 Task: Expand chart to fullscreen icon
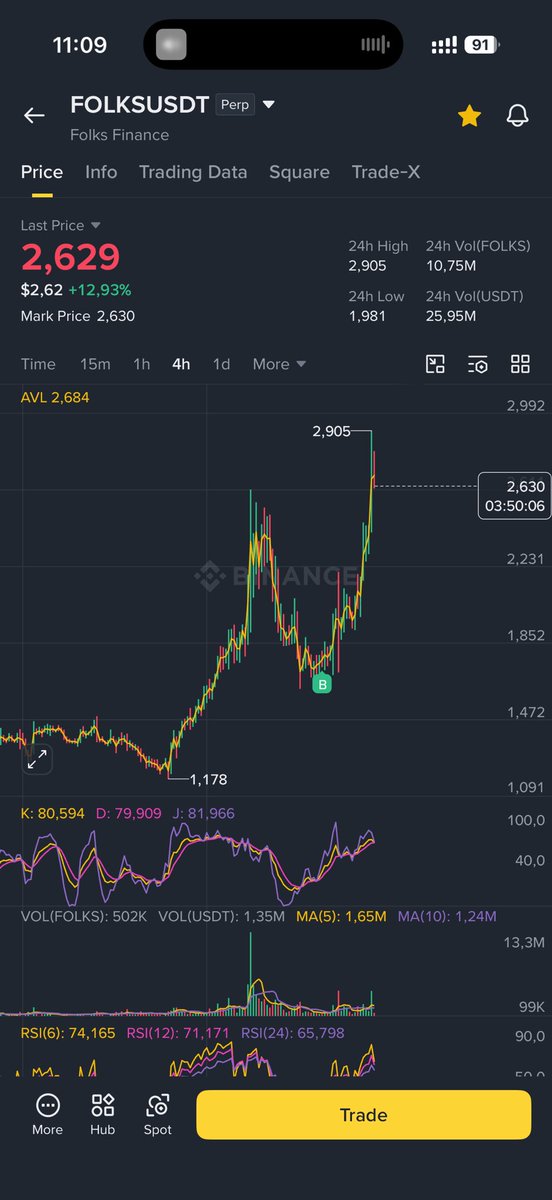coord(37,761)
